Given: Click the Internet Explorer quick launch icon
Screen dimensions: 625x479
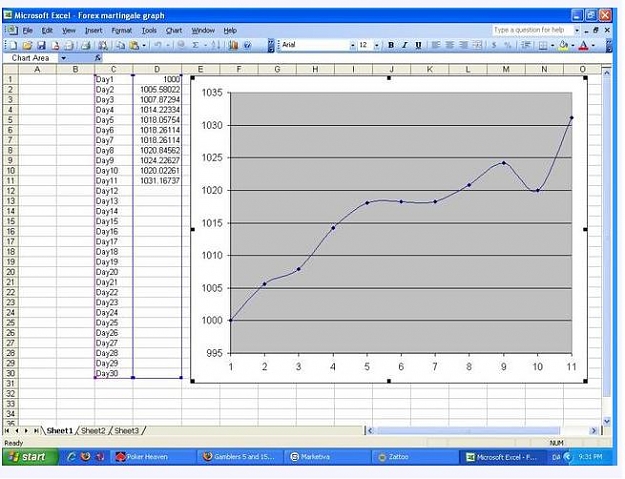Looking at the screenshot, I should tap(72, 457).
